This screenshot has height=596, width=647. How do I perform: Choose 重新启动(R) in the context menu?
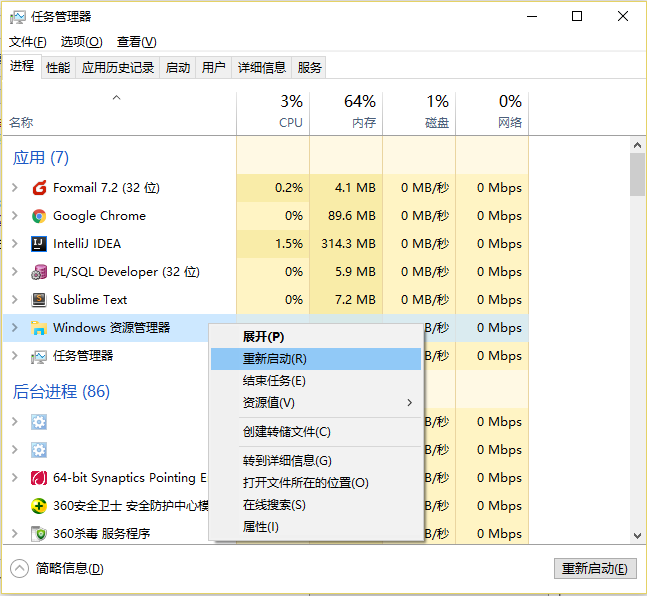pos(316,359)
